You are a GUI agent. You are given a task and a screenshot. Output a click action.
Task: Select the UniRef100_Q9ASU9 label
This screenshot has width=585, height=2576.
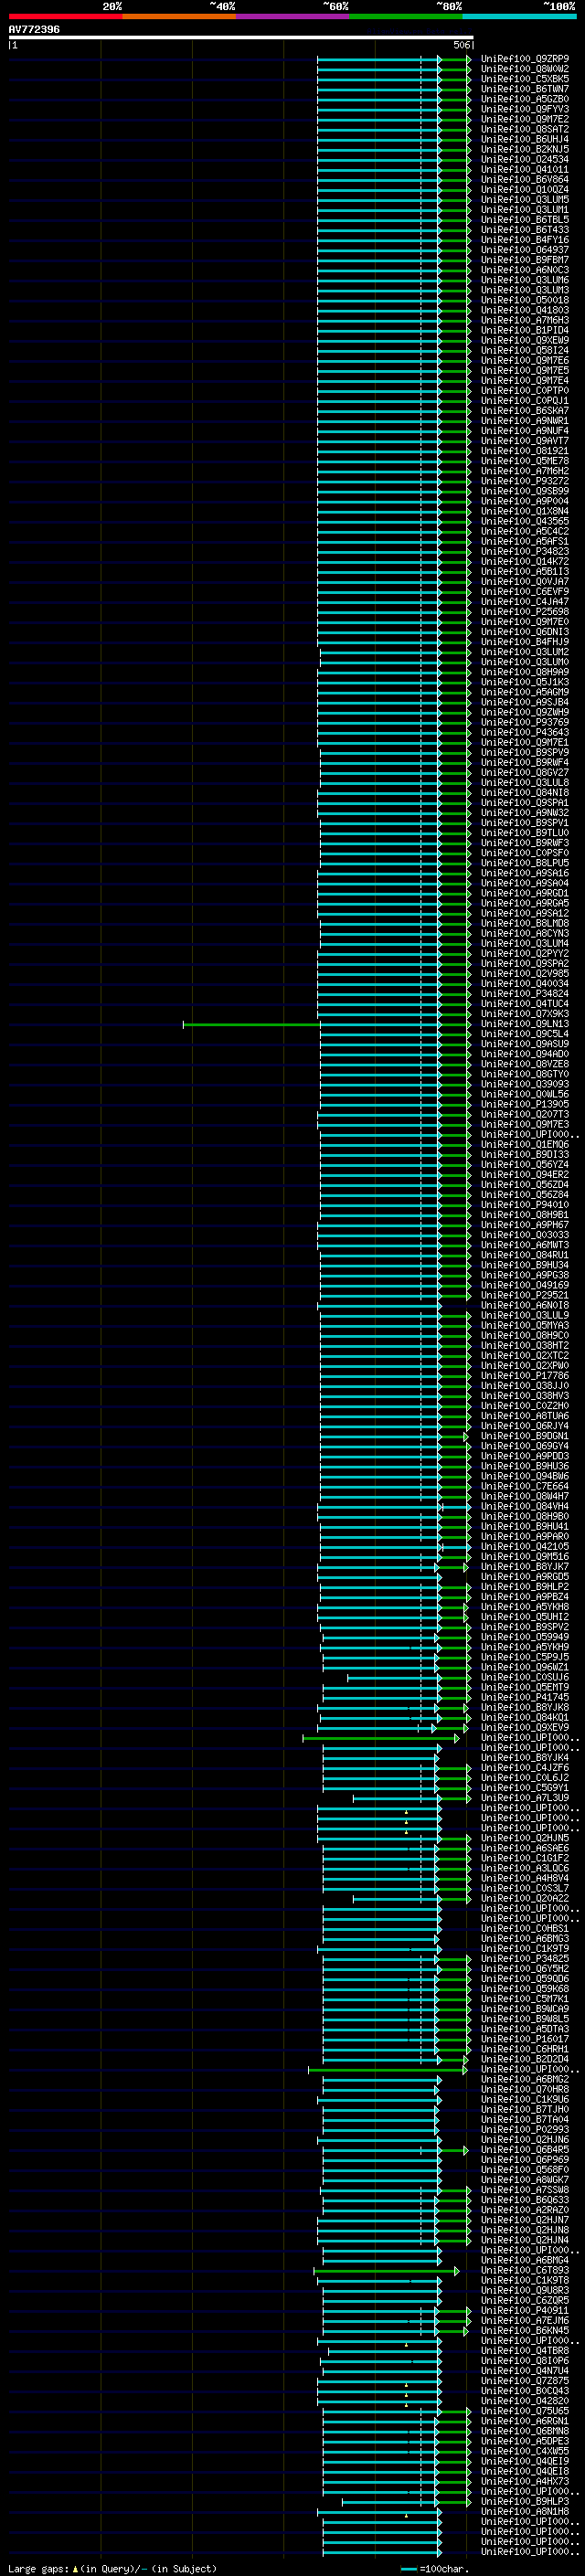pos(525,1044)
